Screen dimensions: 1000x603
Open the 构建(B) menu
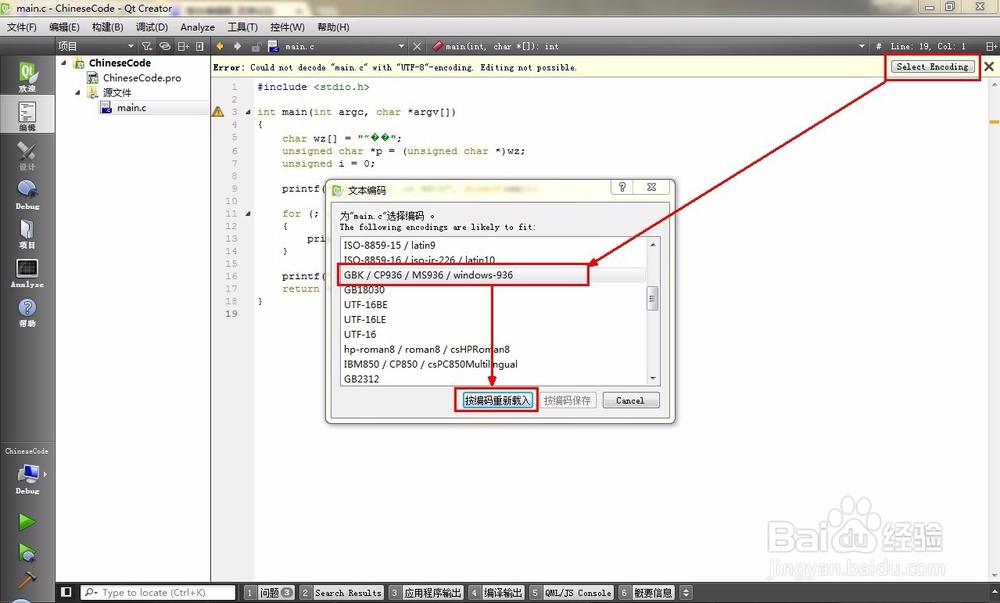tap(107, 27)
